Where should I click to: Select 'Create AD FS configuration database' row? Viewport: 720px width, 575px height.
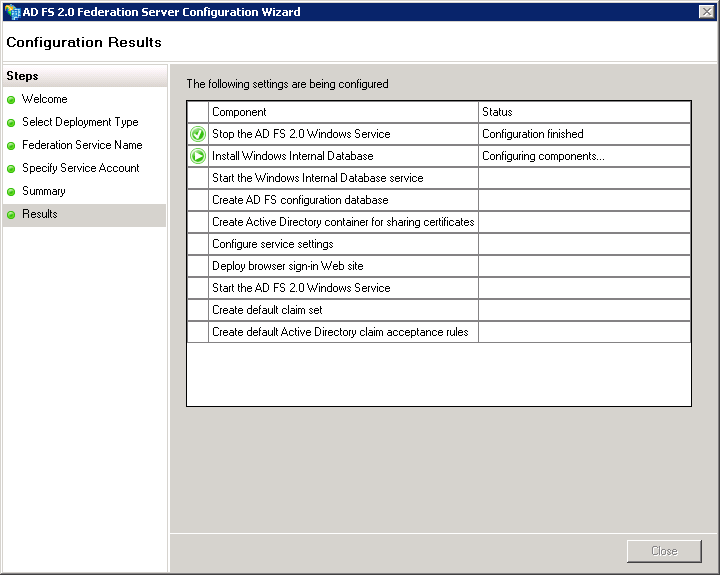439,200
